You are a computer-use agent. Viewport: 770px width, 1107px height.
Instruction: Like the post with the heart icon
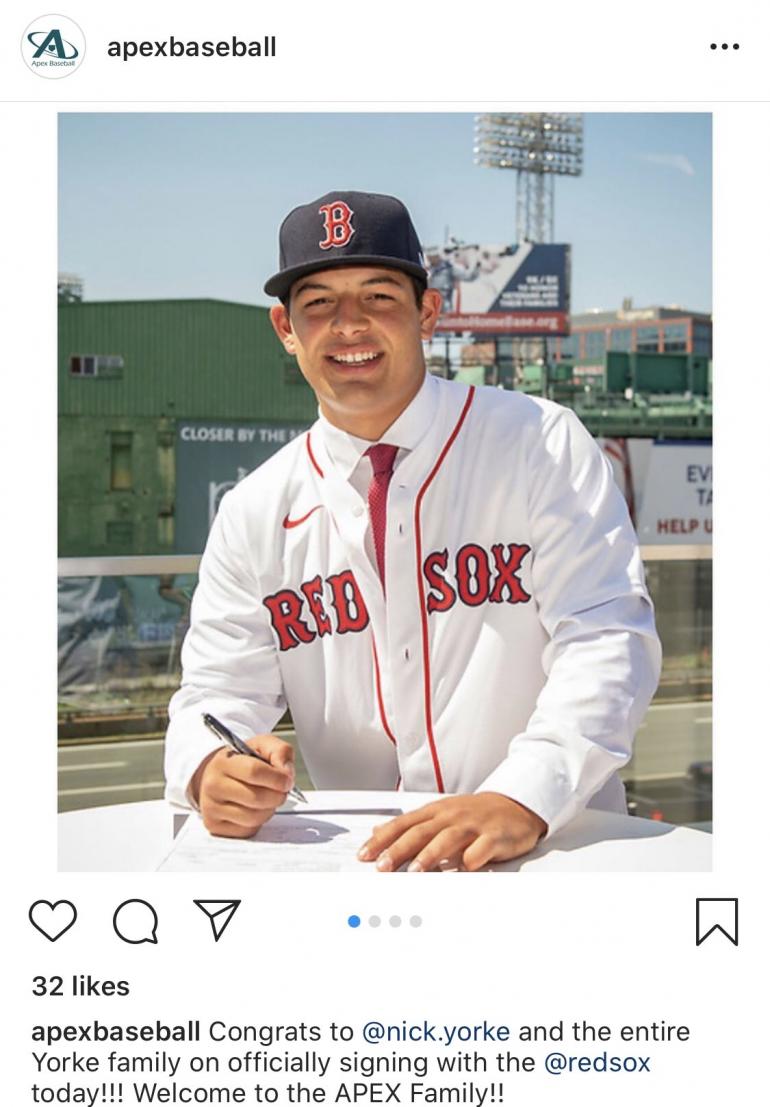tap(53, 921)
